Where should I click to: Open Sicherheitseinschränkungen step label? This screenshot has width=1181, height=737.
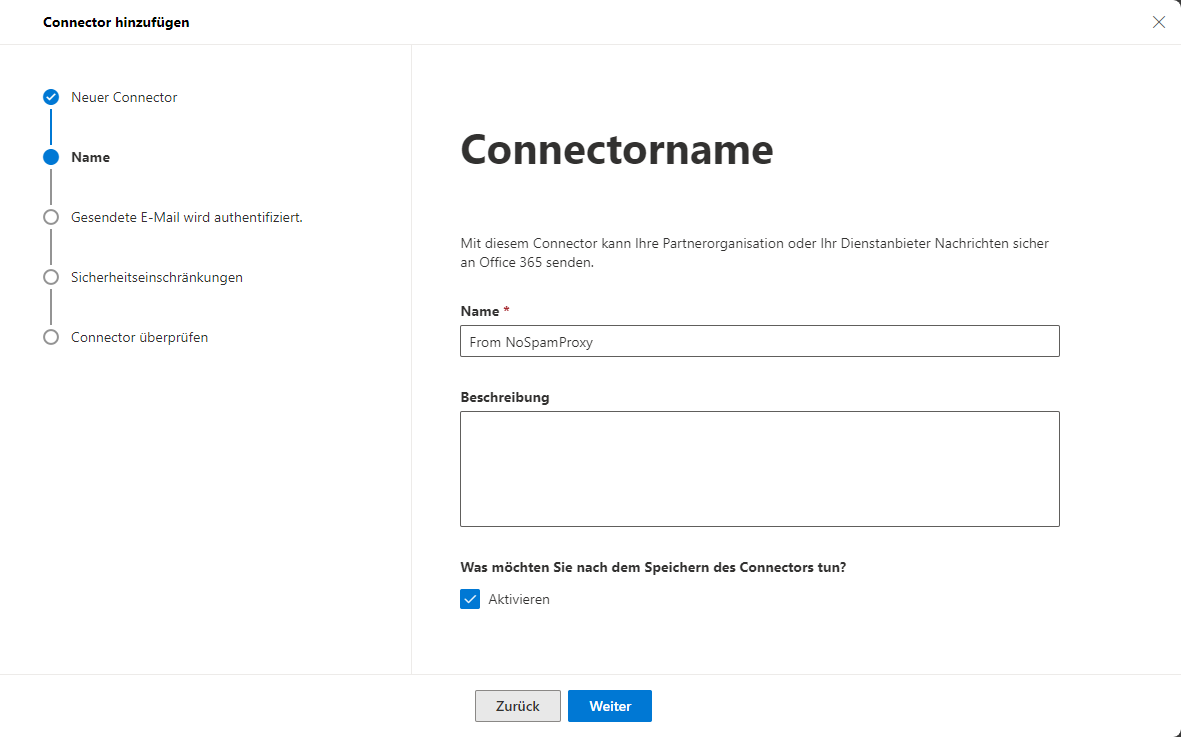pyautogui.click(x=157, y=278)
